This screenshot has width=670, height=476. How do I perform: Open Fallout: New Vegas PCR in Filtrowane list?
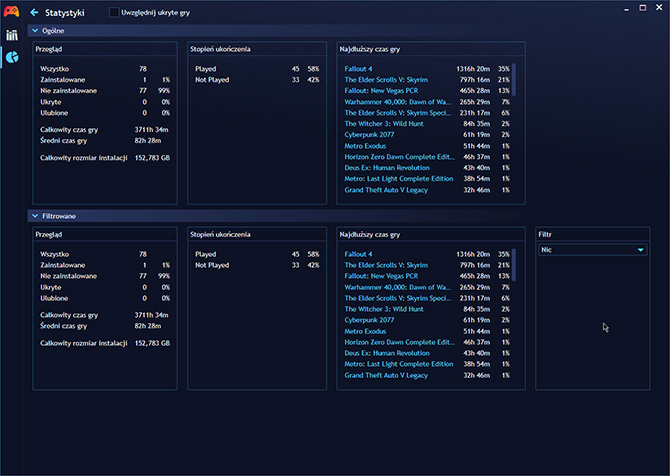(x=381, y=276)
